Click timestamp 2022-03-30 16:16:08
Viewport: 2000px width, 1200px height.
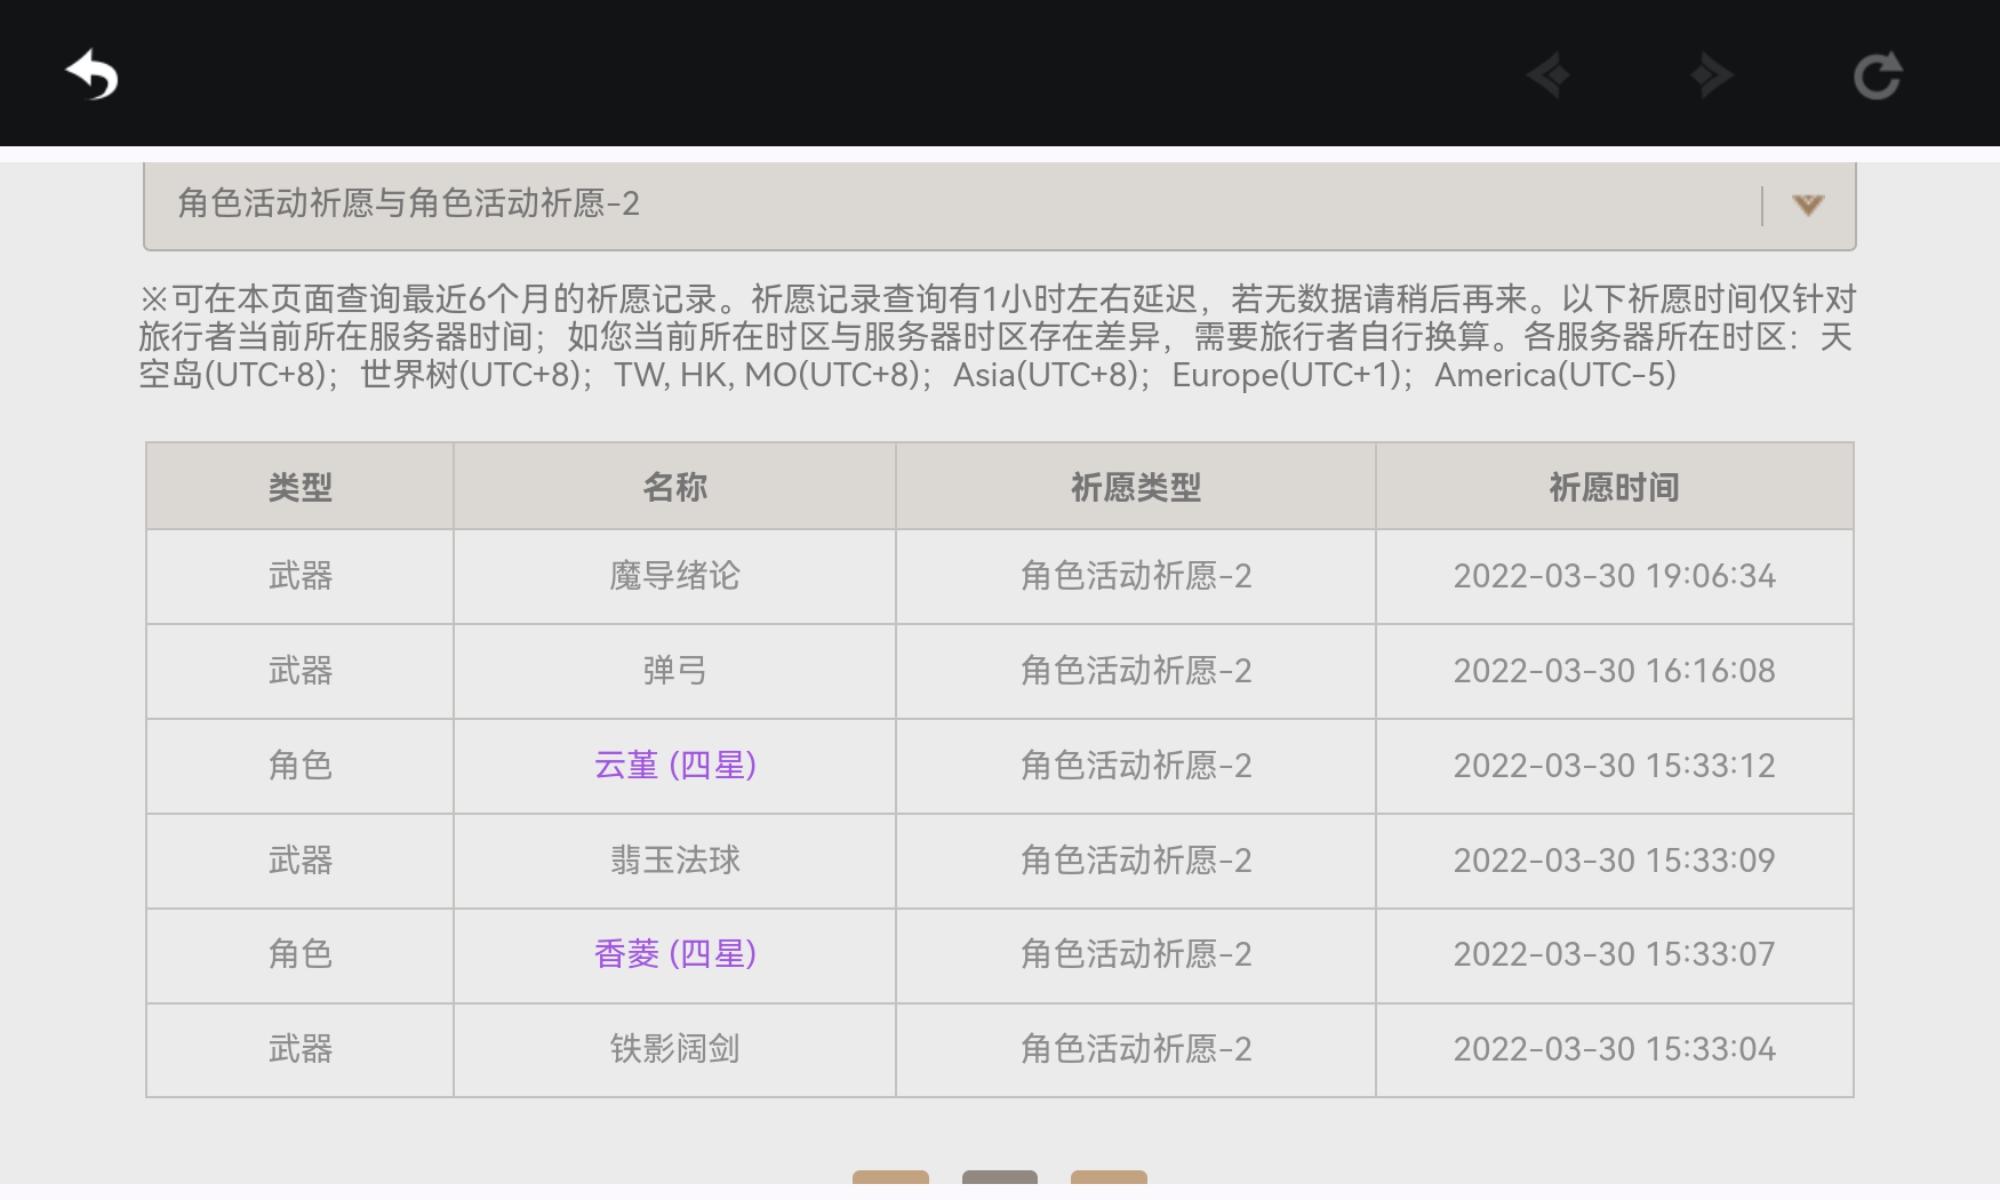click(x=1614, y=670)
